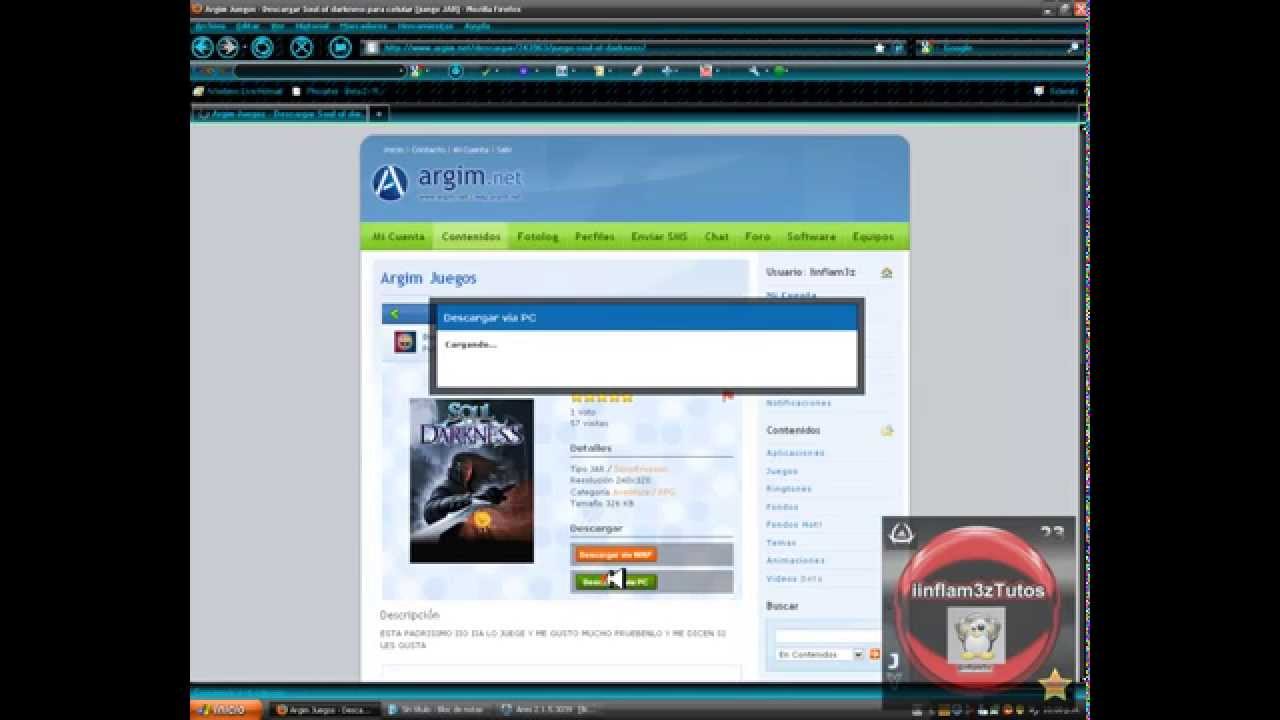
Task: Click the green Descargar via PC button
Action: pos(615,581)
